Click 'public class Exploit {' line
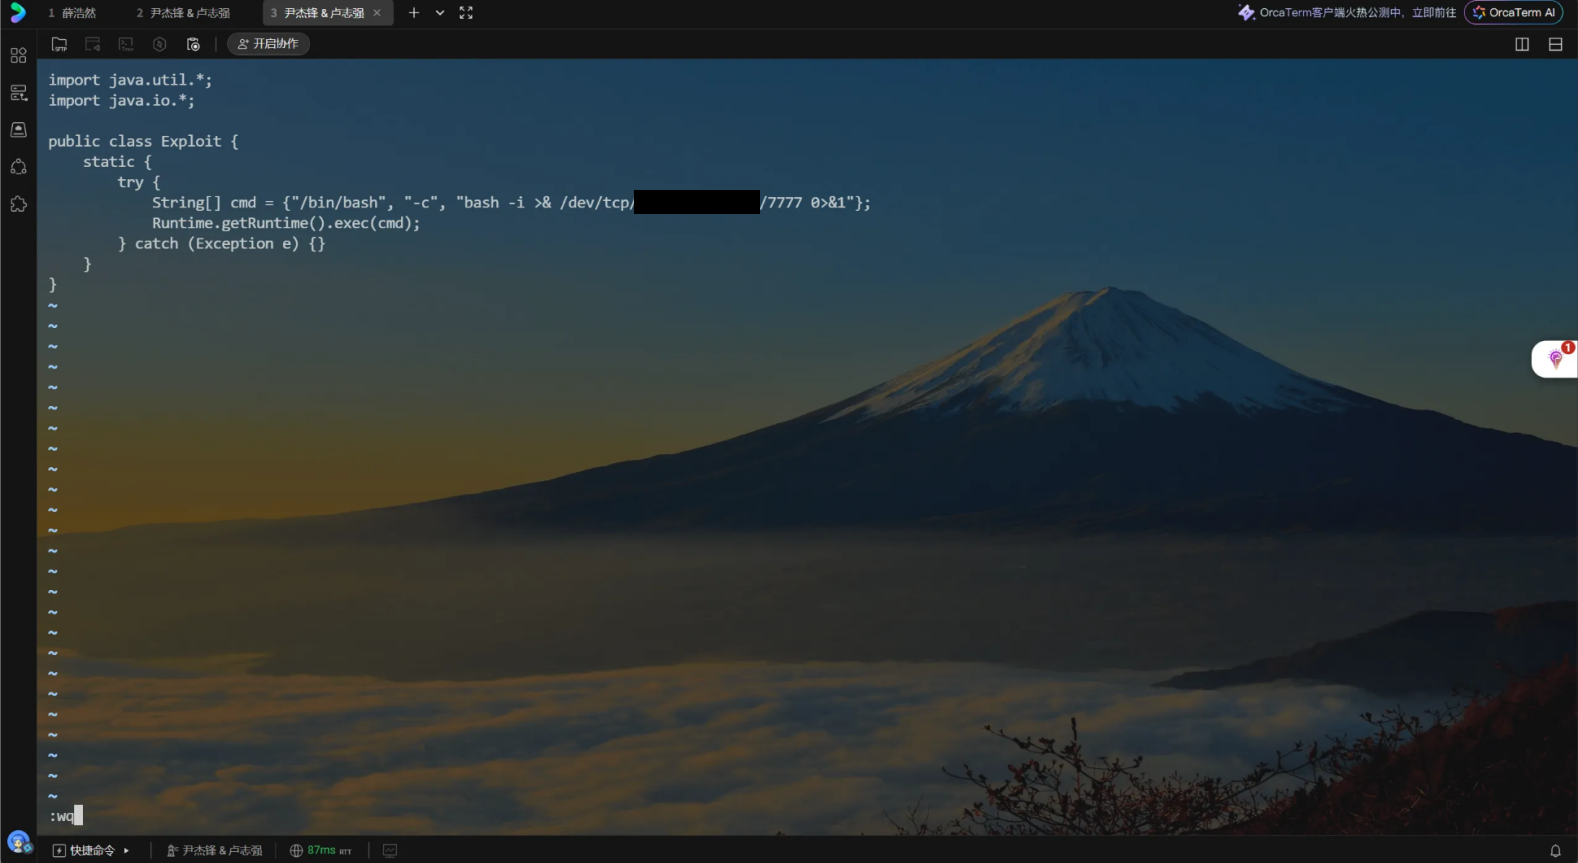This screenshot has height=863, width=1578. (x=144, y=141)
